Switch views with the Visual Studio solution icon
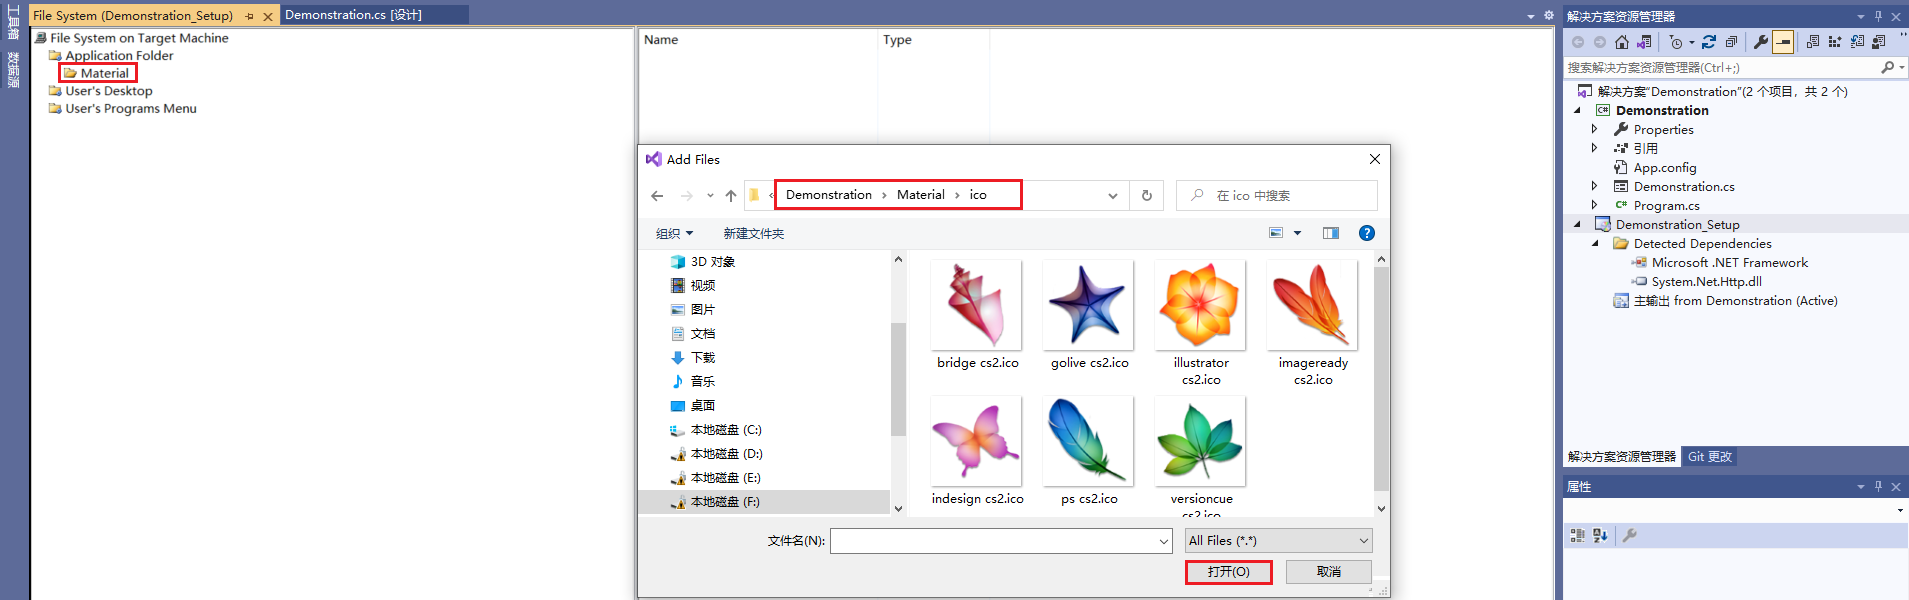Screen dimensions: 1909x600 [1644, 42]
